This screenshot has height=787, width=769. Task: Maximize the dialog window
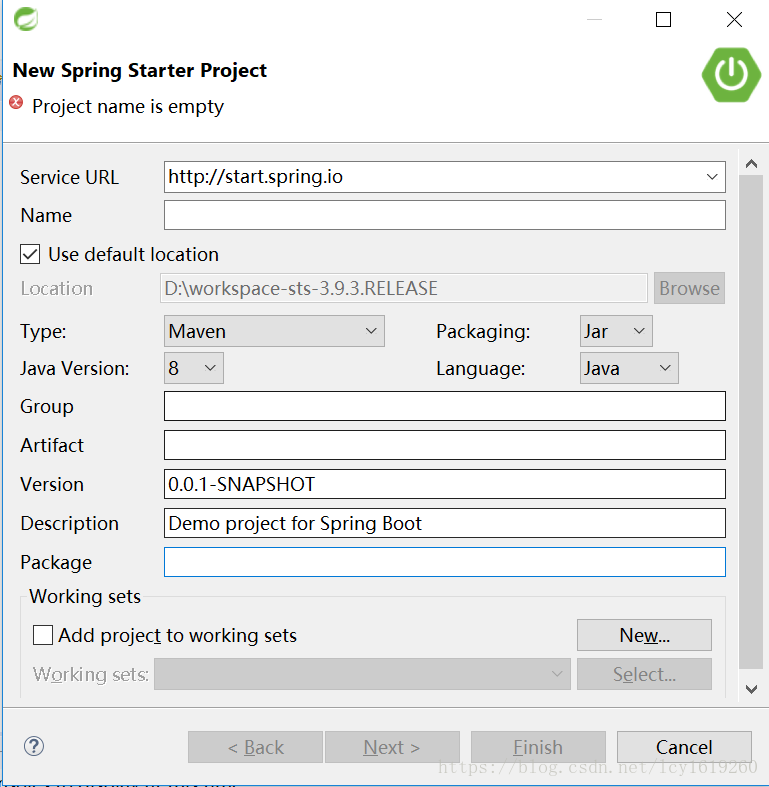[663, 20]
